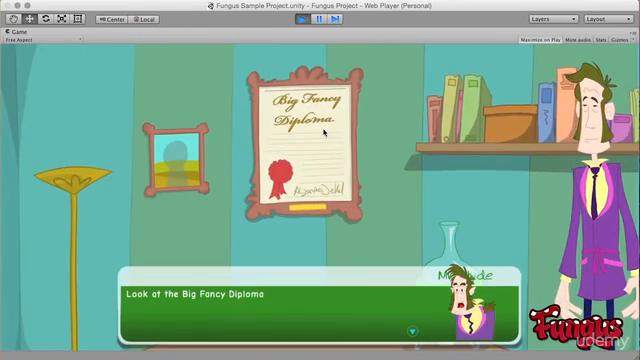Expand the Gizmos dropdown arrow
The image size is (640, 360).
point(633,40)
